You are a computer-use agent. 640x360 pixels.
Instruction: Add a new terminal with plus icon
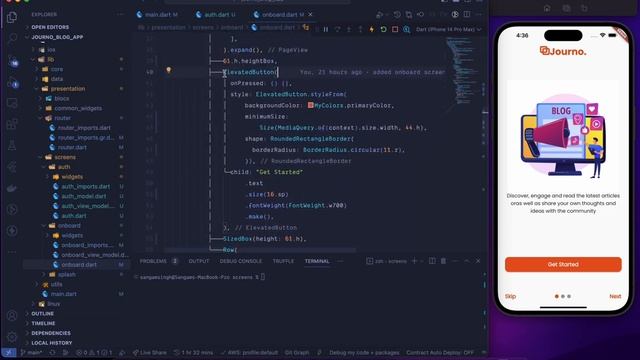coord(414,261)
